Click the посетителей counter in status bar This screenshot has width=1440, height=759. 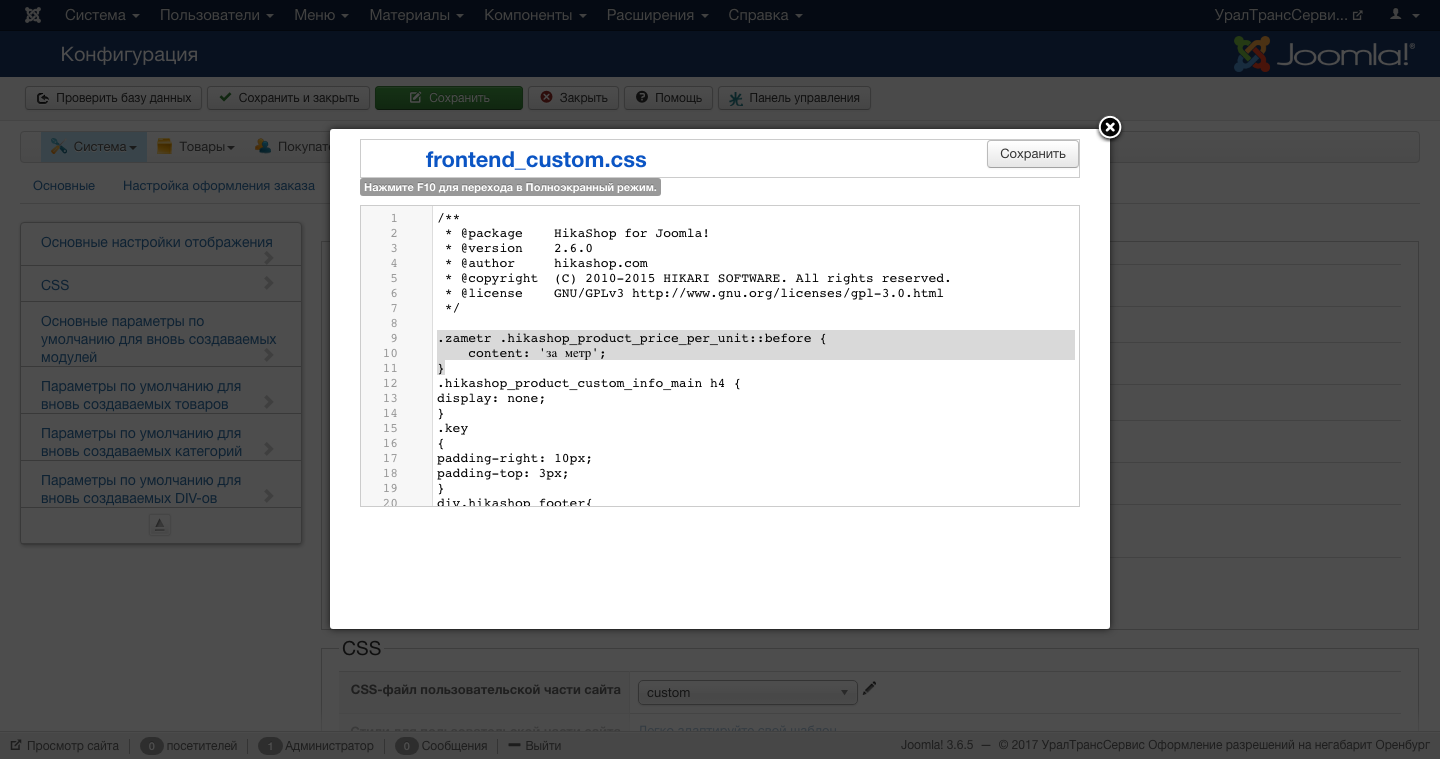(189, 746)
